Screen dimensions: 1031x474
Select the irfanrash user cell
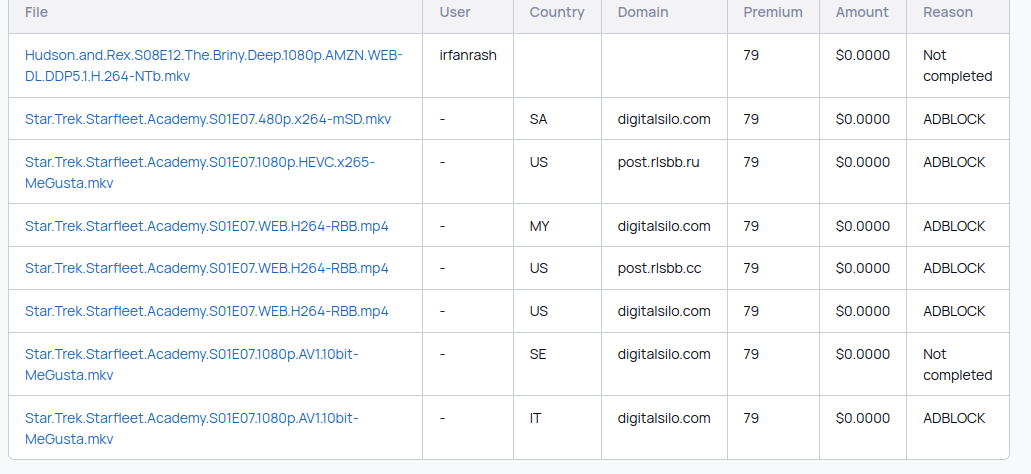468,55
